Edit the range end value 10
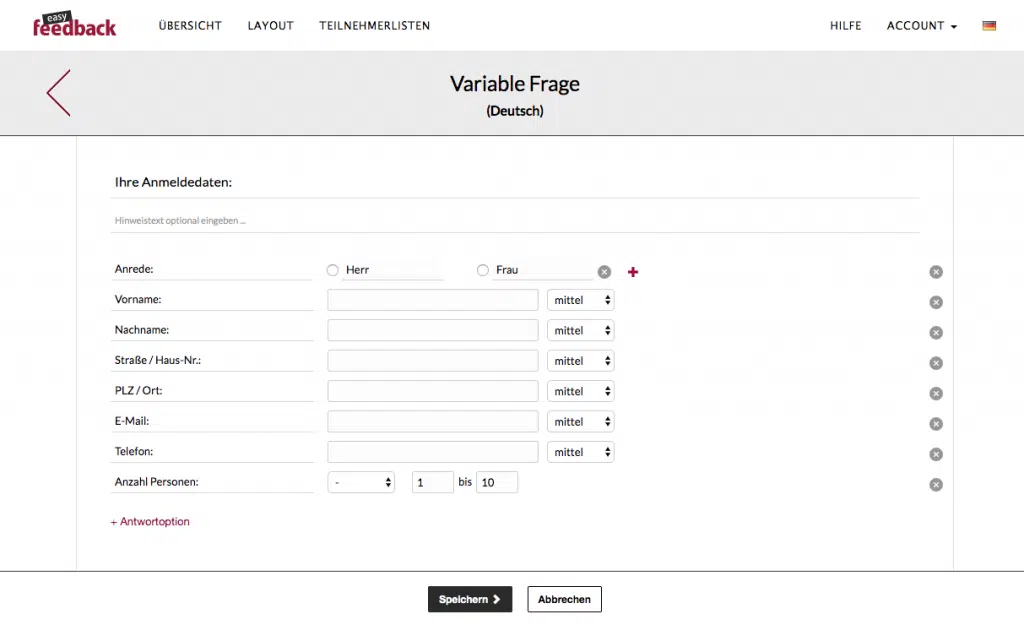This screenshot has height=625, width=1024. (x=497, y=482)
